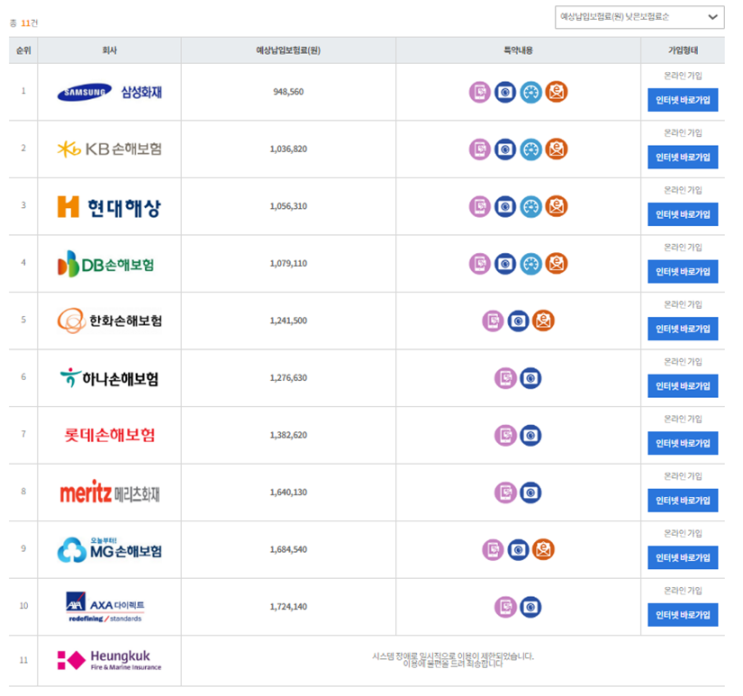
Task: Click 인터넷 바로가입 for KB손해보험
Action: pyautogui.click(x=683, y=157)
